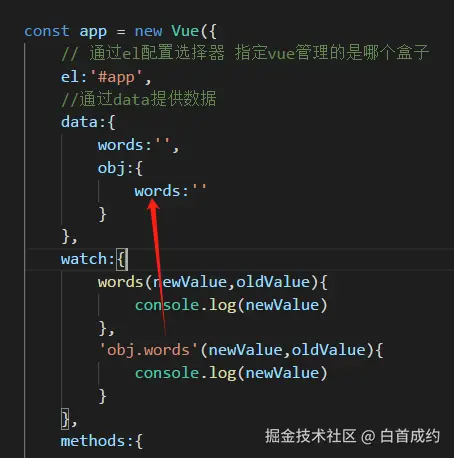Click the Chinese comment about el selector
454x458 pixels.
coord(245,53)
